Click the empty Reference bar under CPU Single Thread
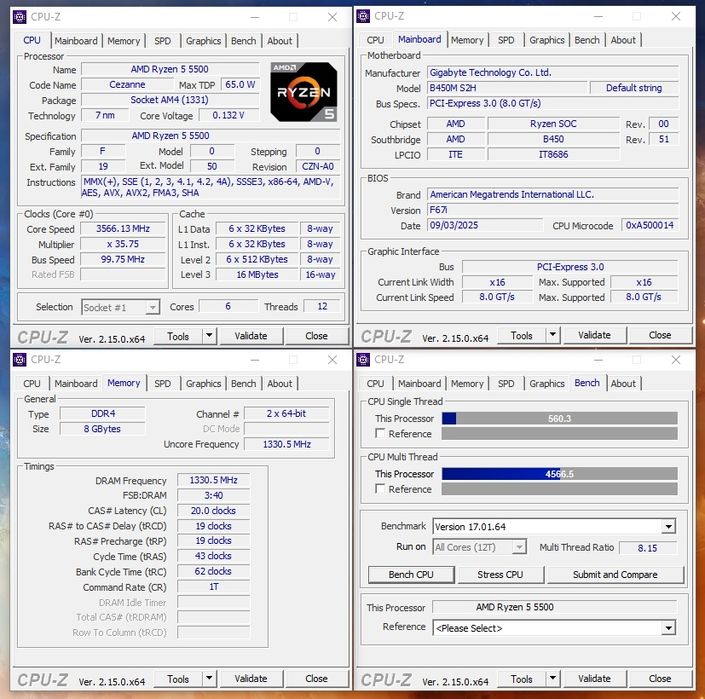The height and width of the screenshot is (699, 705). coord(559,433)
